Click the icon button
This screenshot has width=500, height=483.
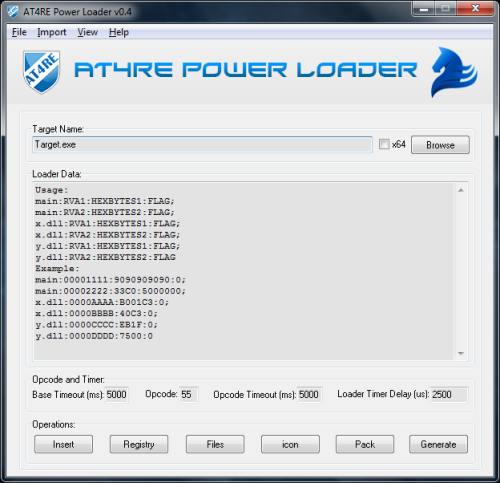tap(290, 444)
